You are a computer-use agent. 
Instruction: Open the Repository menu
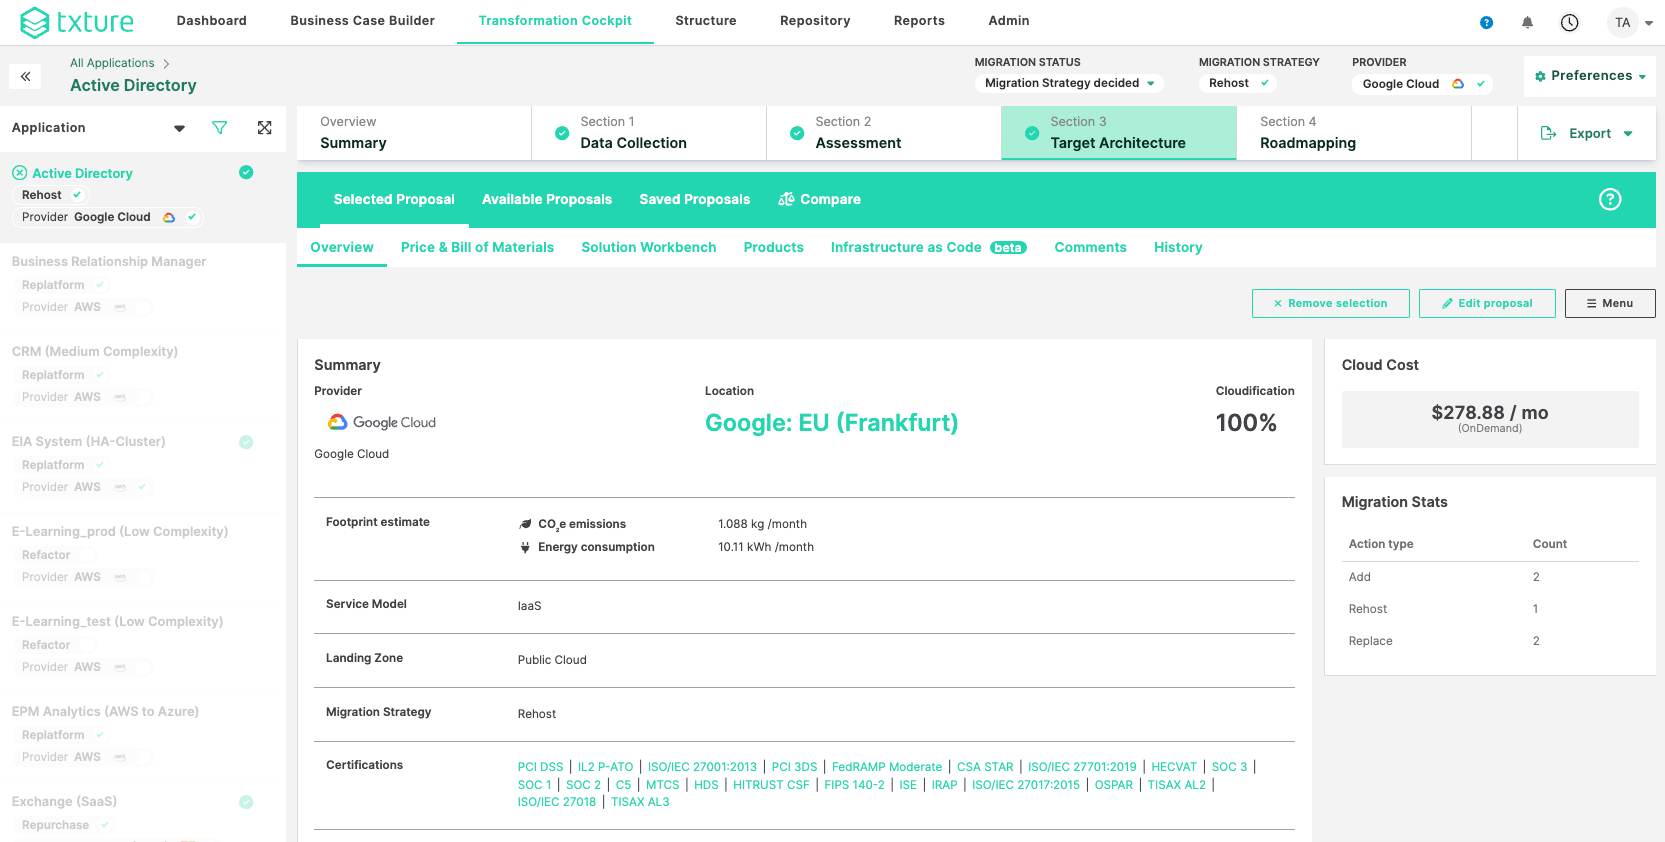coord(815,21)
